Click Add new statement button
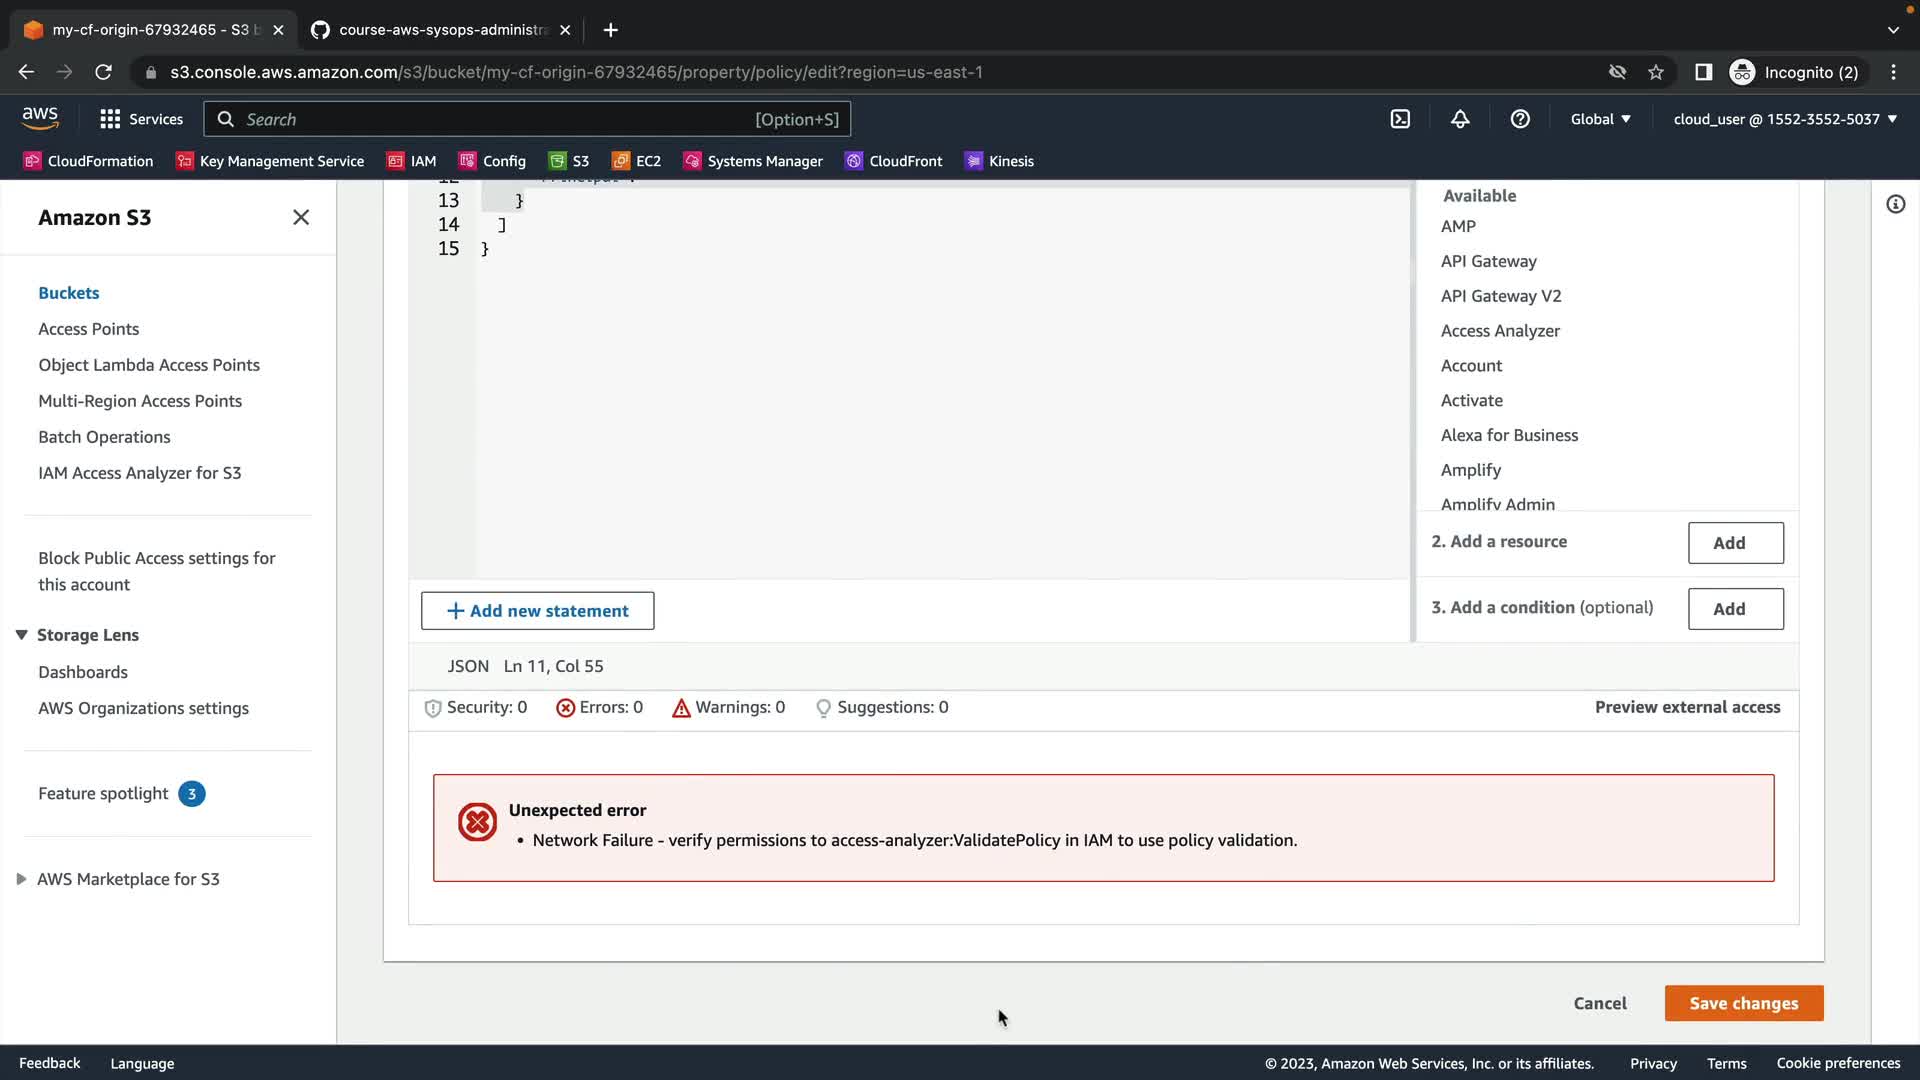Screen dimensions: 1920x1080 537,611
